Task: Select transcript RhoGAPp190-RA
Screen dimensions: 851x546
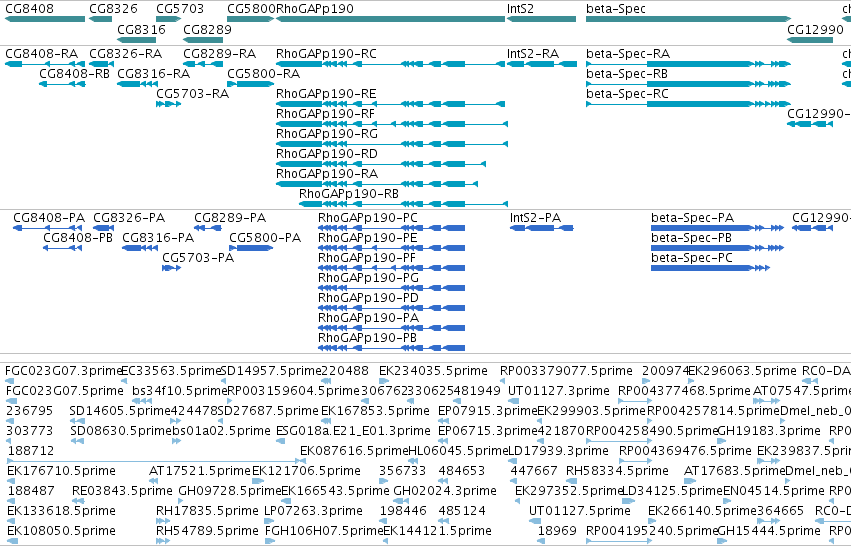Action: point(377,184)
